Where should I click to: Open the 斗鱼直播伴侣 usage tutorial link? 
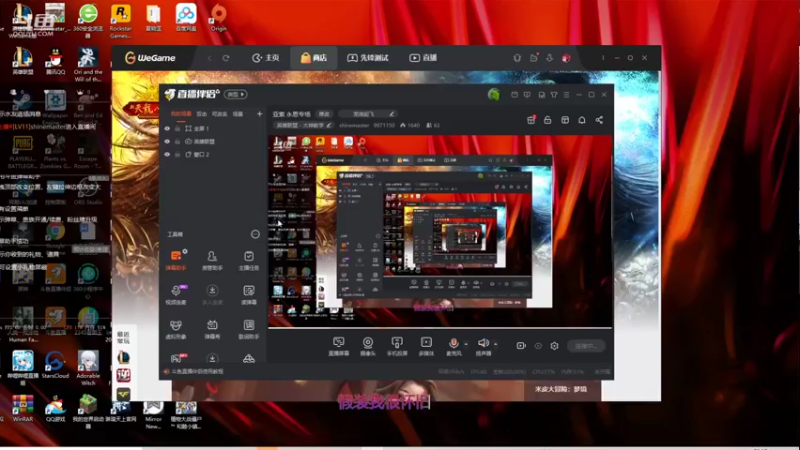pos(197,371)
